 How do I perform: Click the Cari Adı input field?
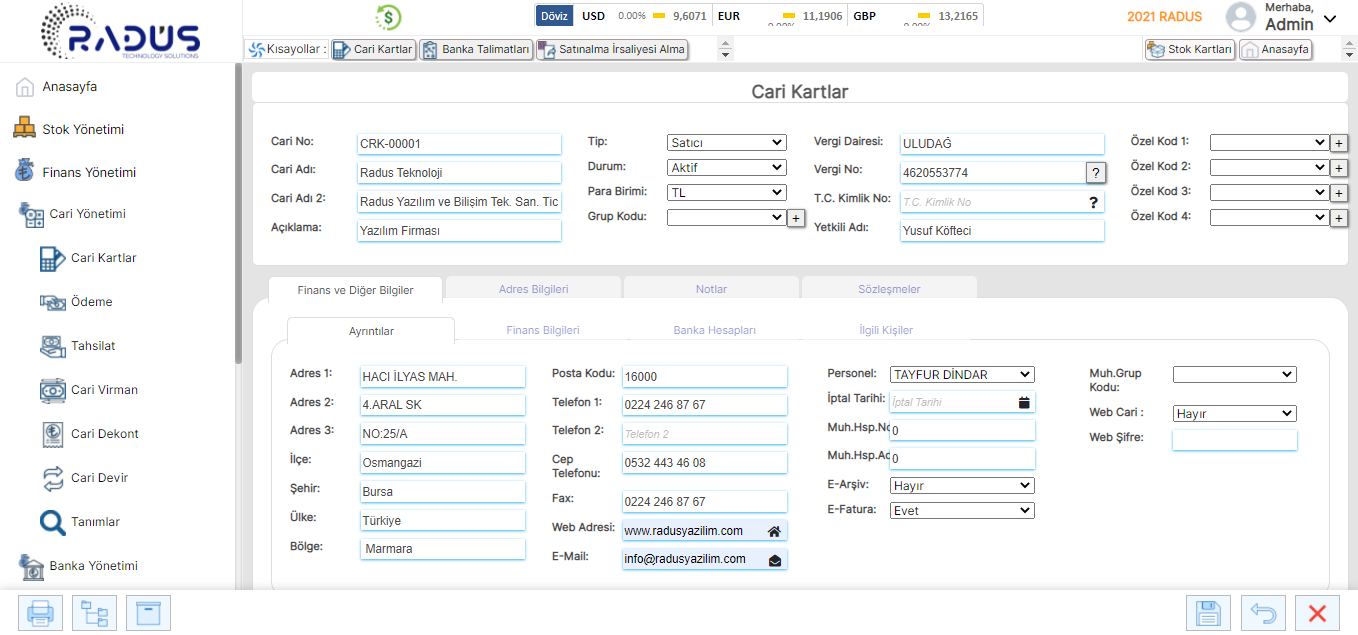(x=459, y=173)
